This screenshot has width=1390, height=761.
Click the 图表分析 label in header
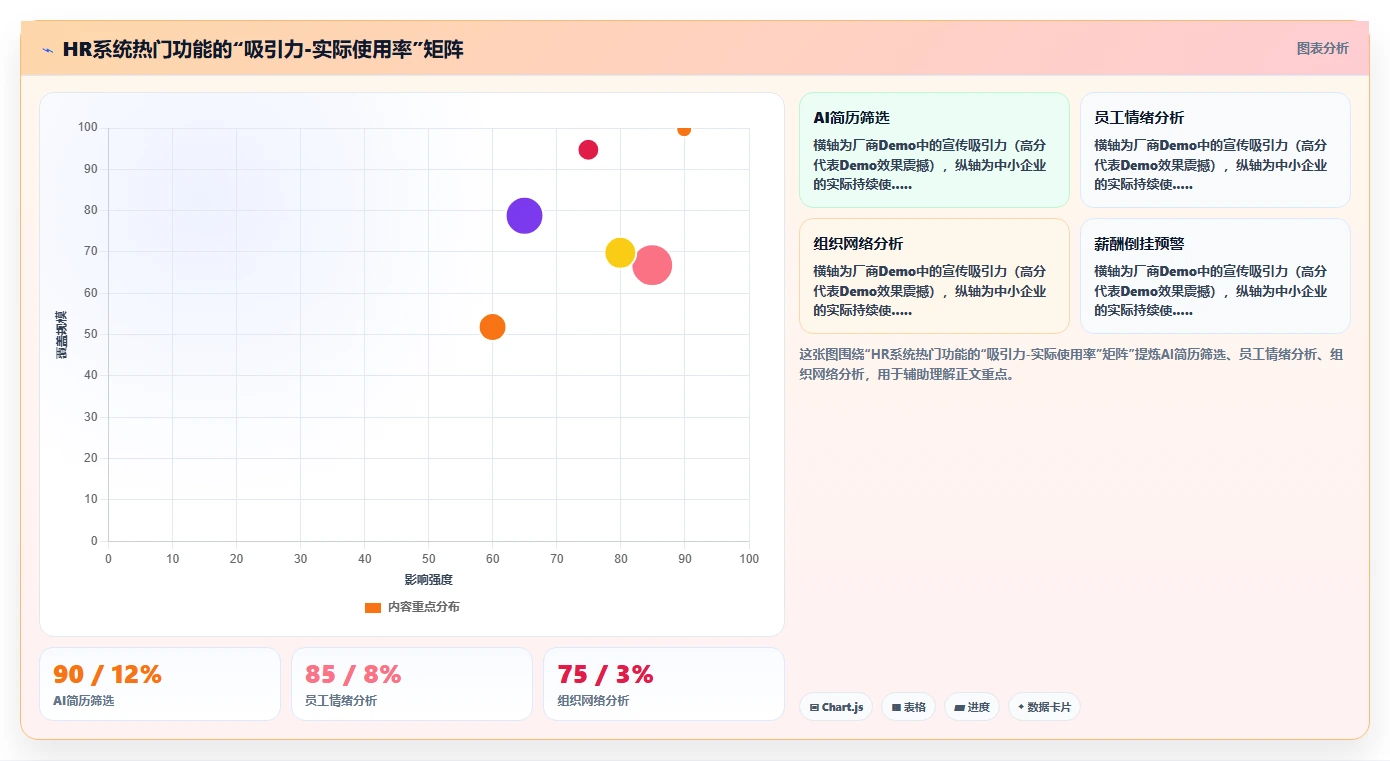click(x=1322, y=48)
